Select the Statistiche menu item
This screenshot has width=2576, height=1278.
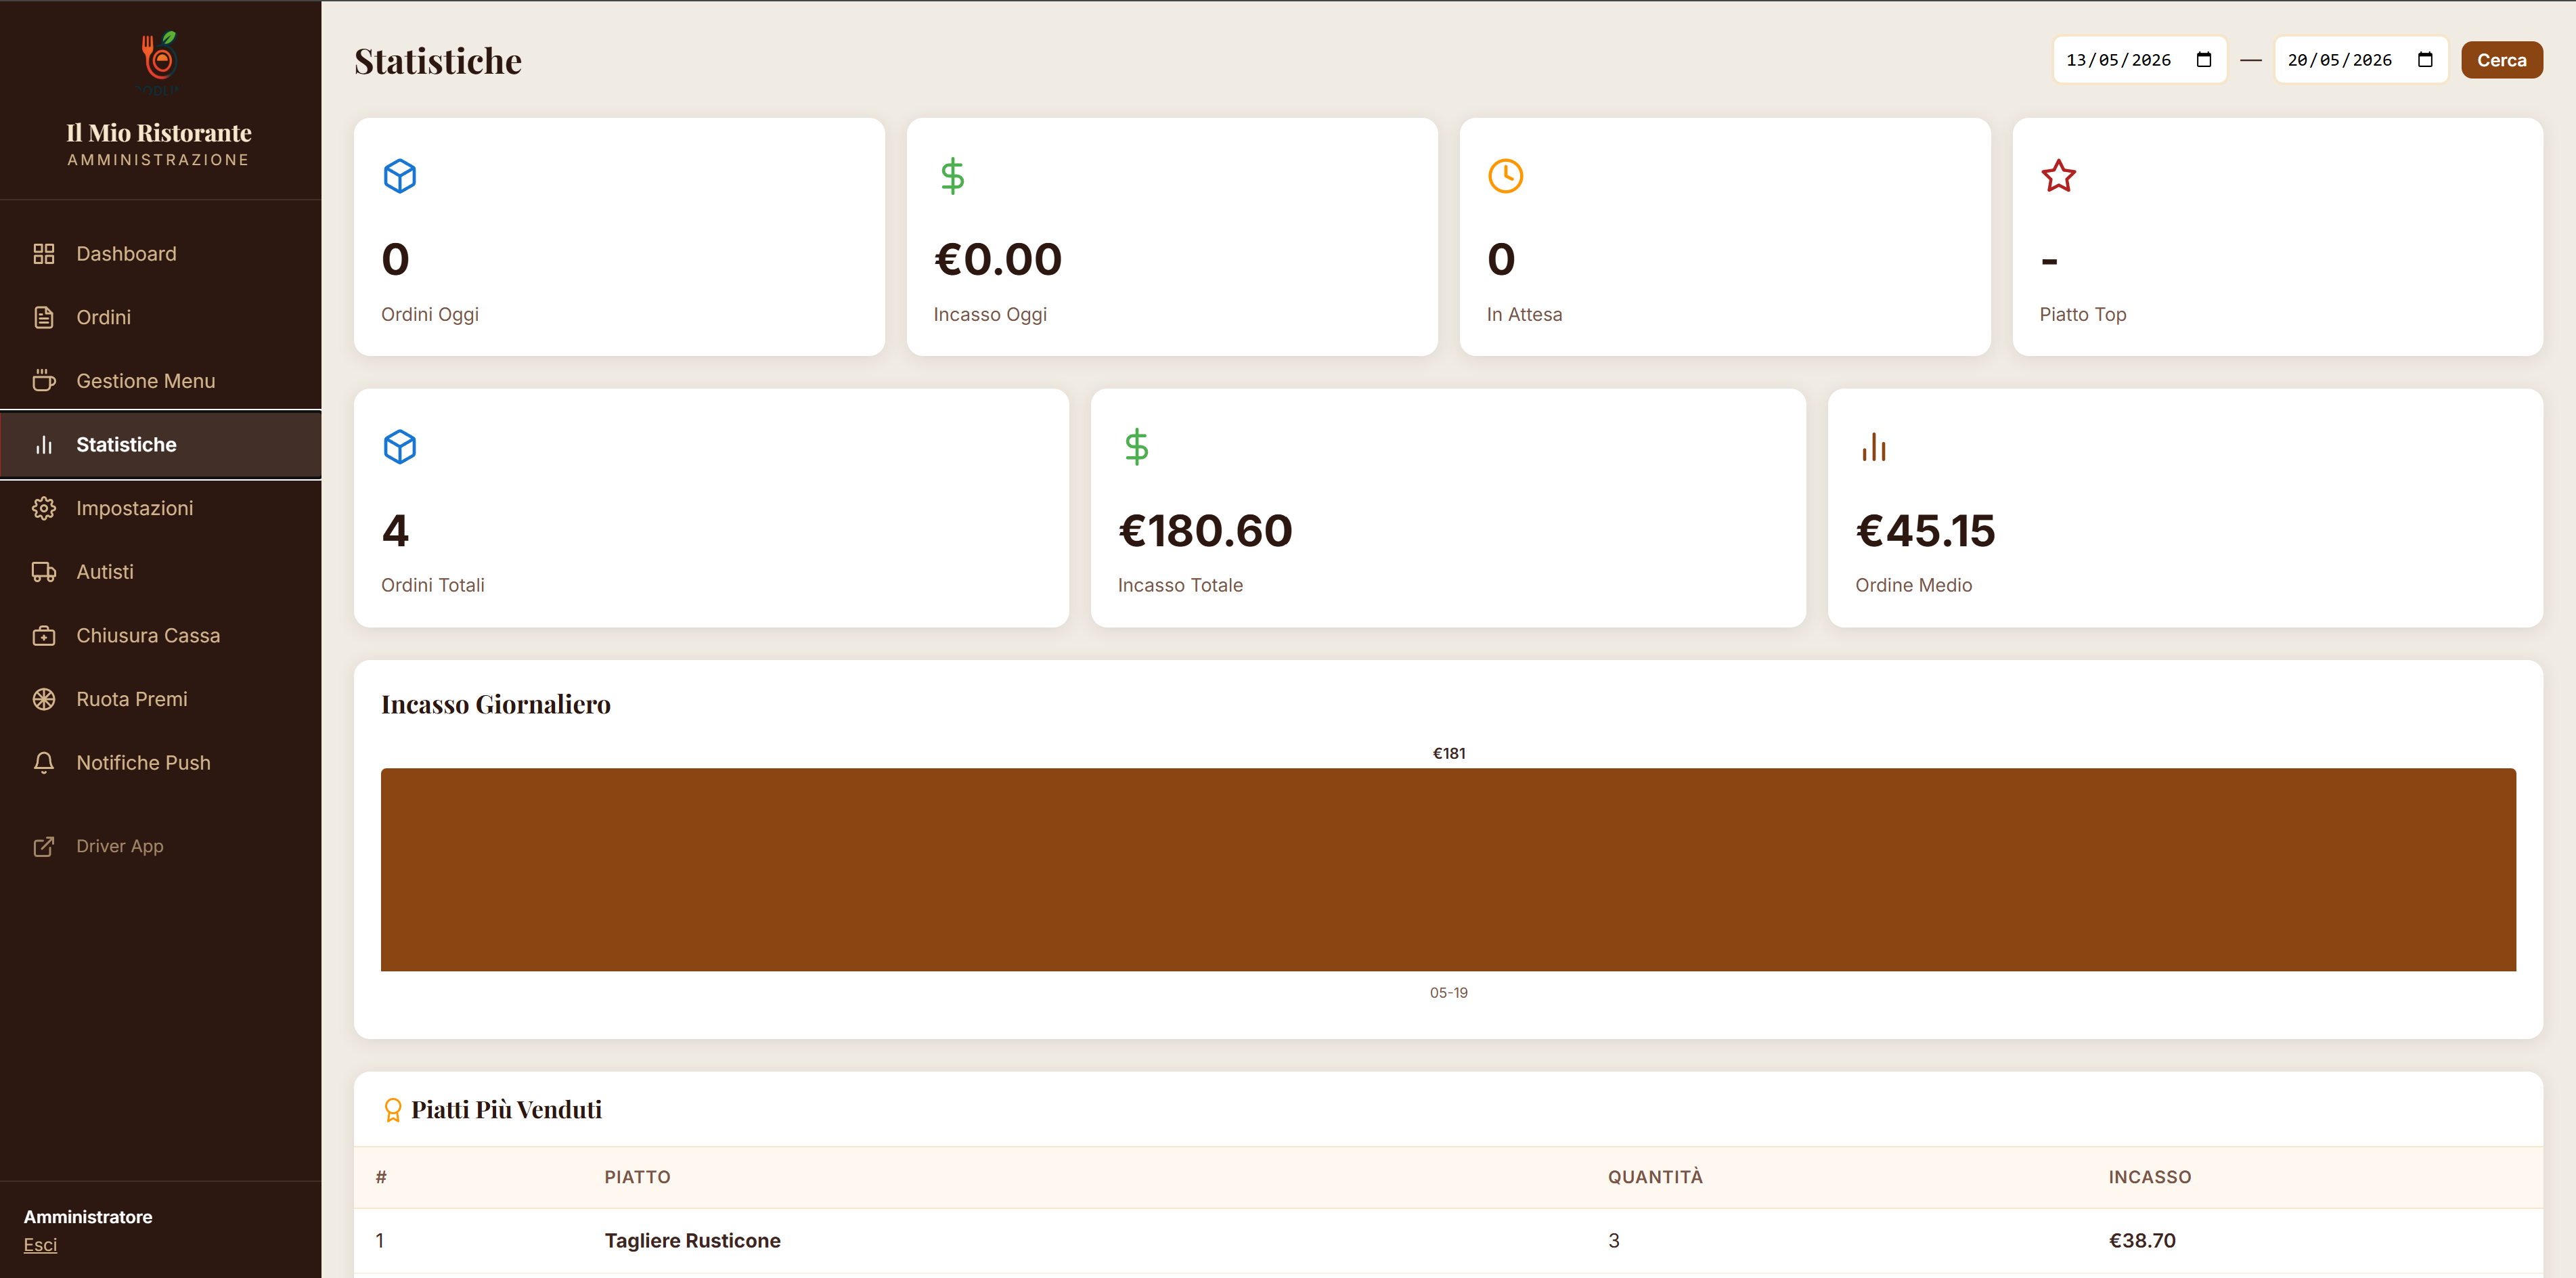(x=160, y=445)
